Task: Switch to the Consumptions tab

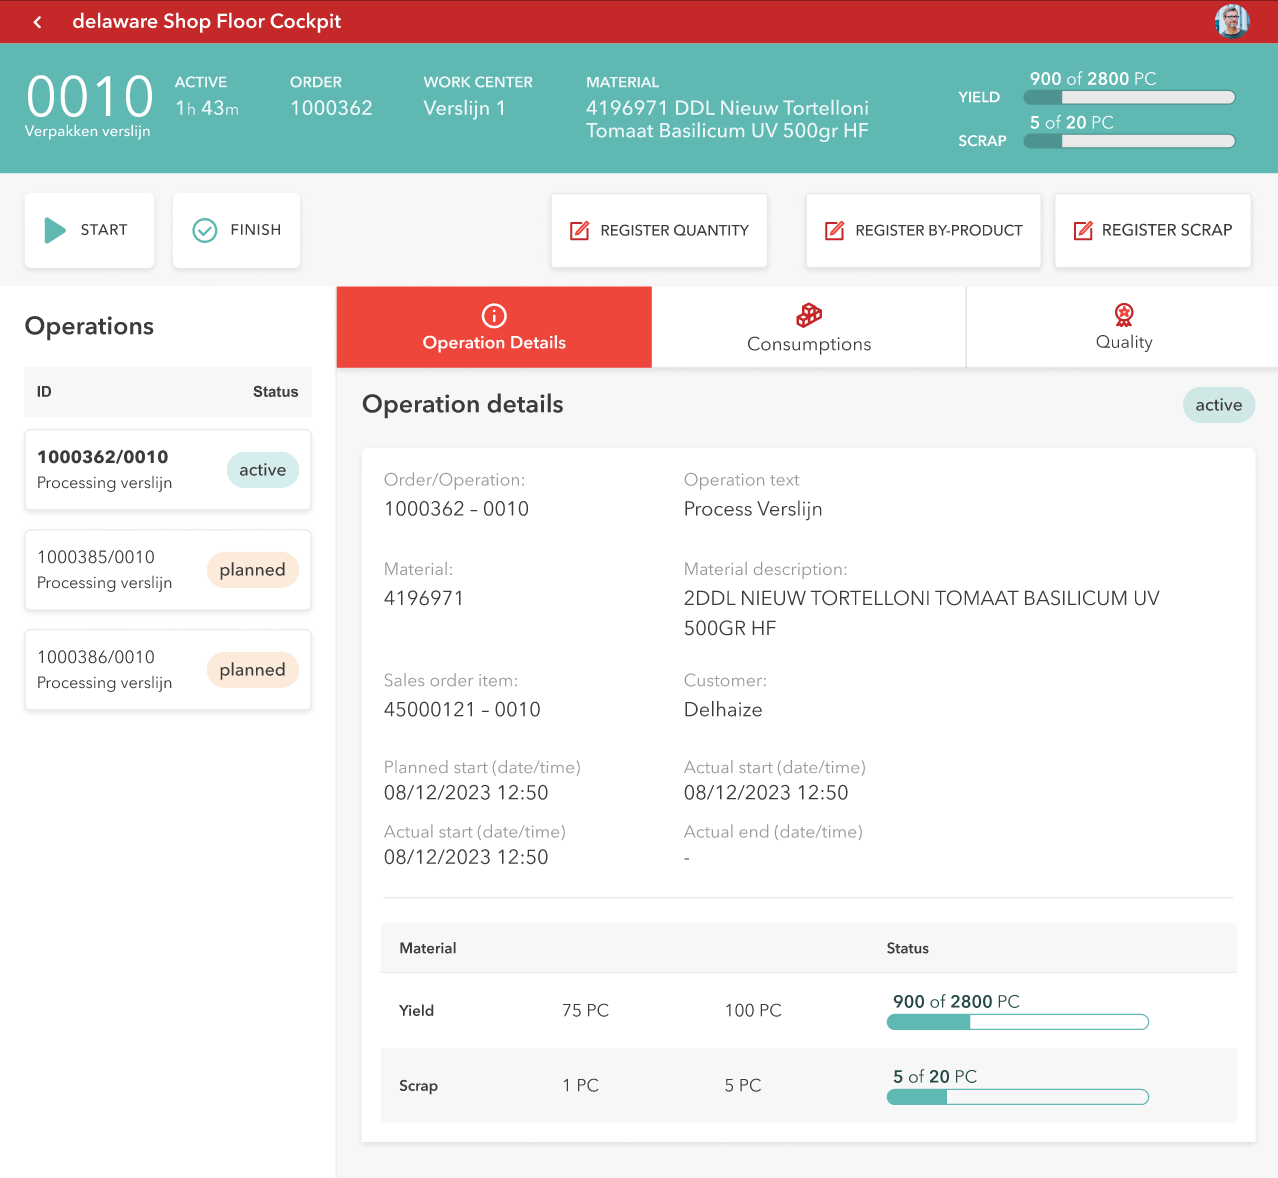Action: pyautogui.click(x=808, y=343)
